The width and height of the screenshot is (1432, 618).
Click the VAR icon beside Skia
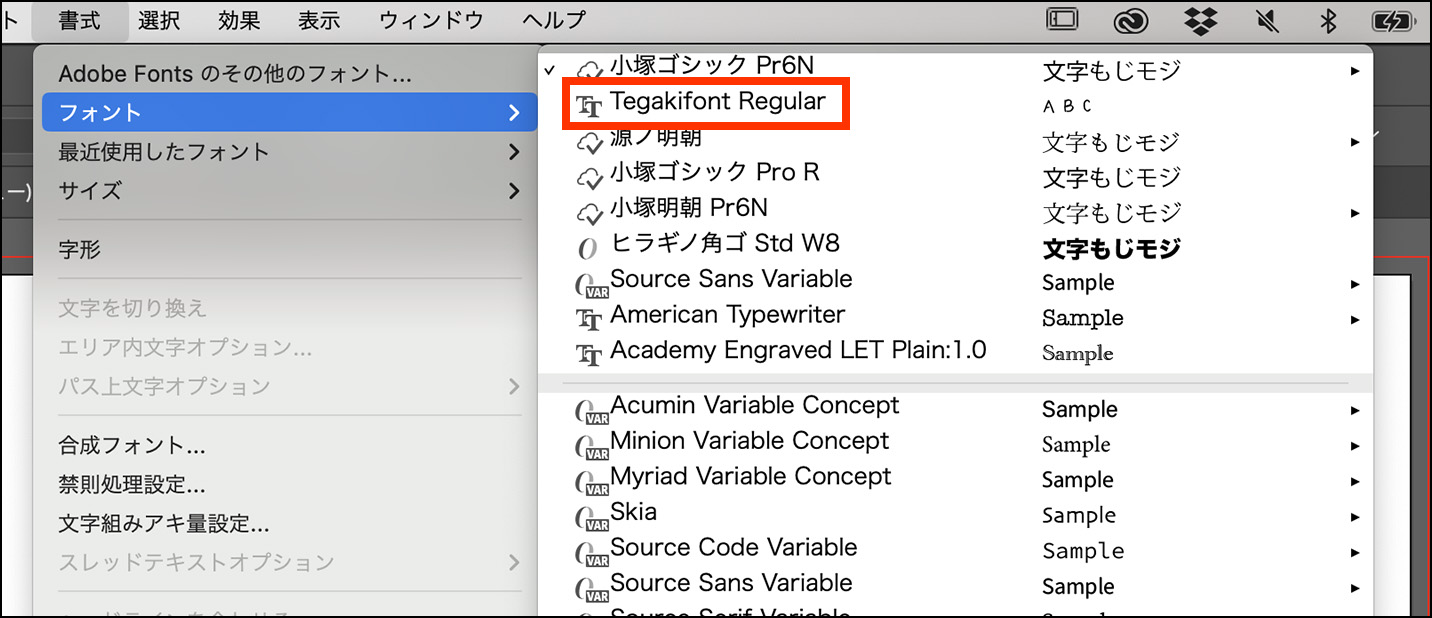tap(591, 517)
